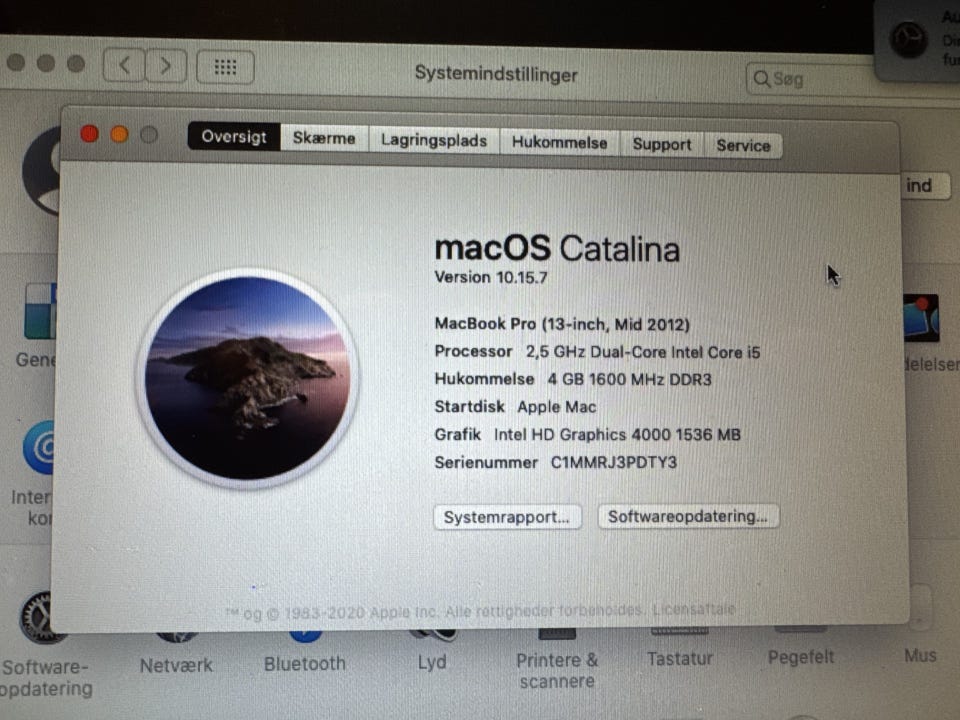Open Pegefelt preferences
960x720 pixels.
(x=801, y=657)
